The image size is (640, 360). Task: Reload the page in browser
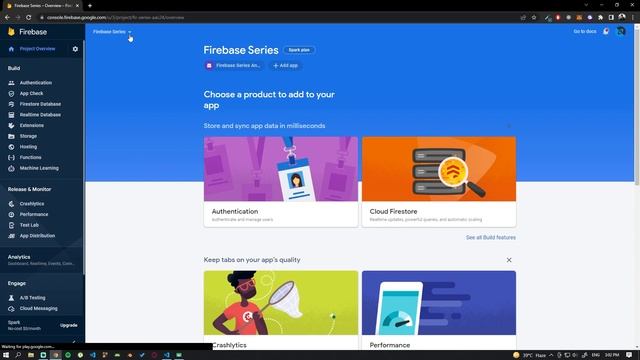click(29, 18)
